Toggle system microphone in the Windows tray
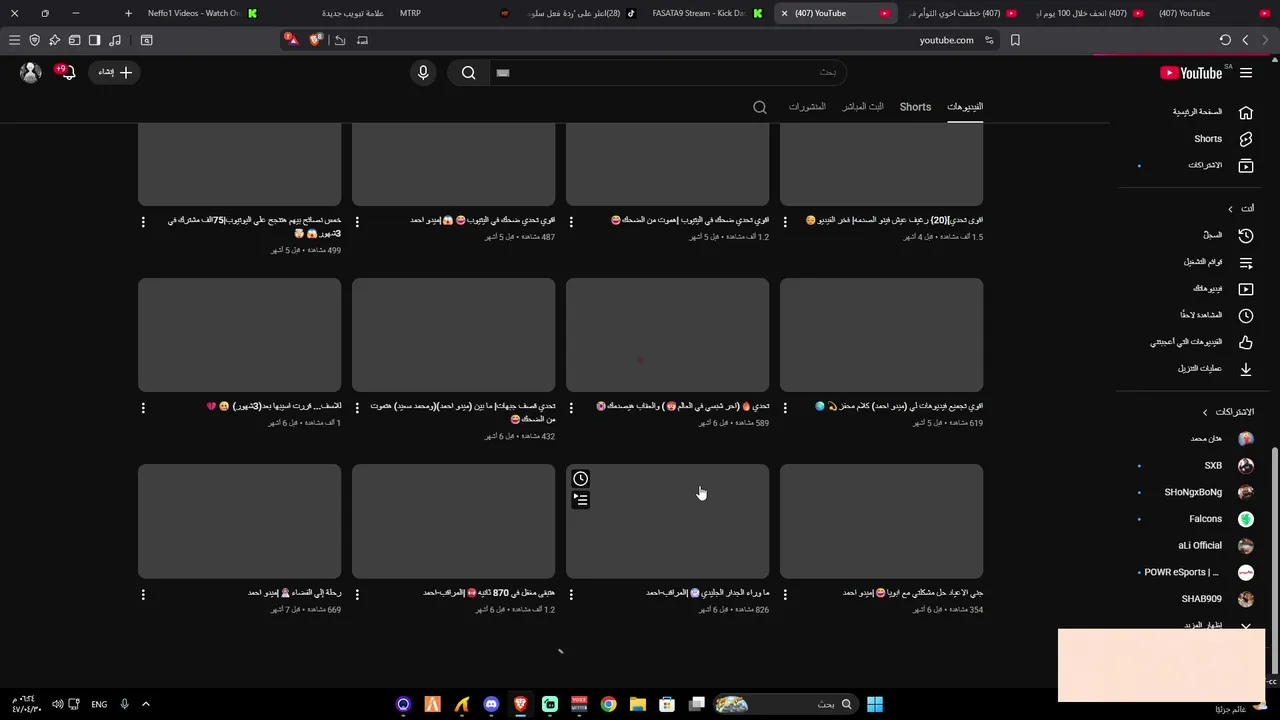Image resolution: width=1280 pixels, height=720 pixels. [x=124, y=704]
